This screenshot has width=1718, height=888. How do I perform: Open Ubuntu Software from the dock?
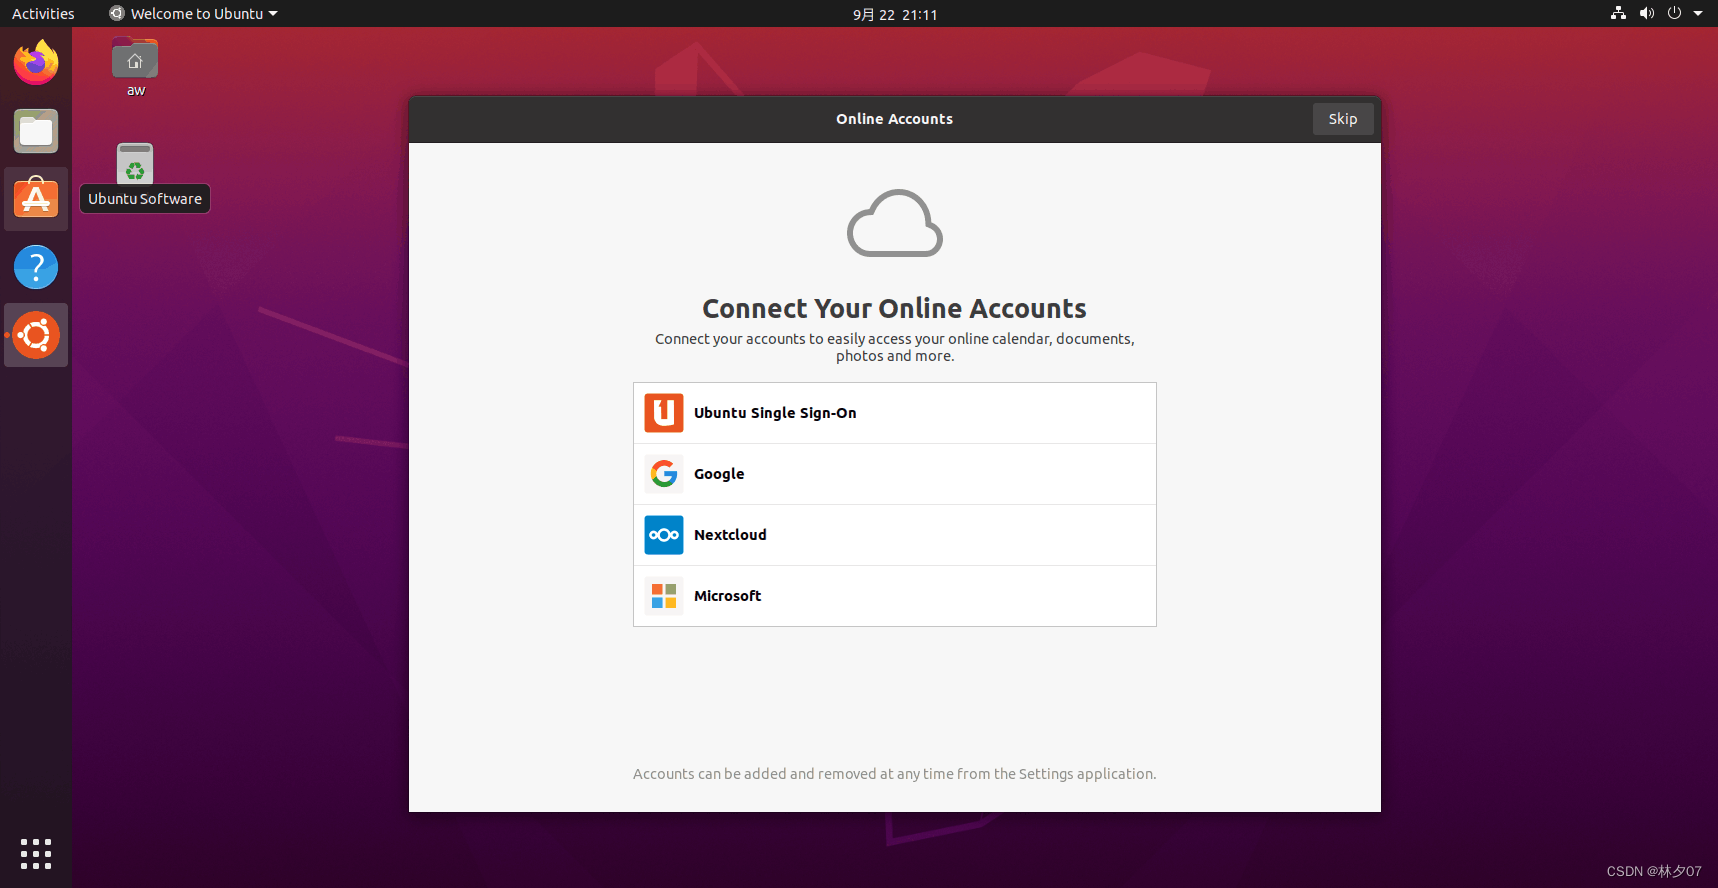[36, 199]
